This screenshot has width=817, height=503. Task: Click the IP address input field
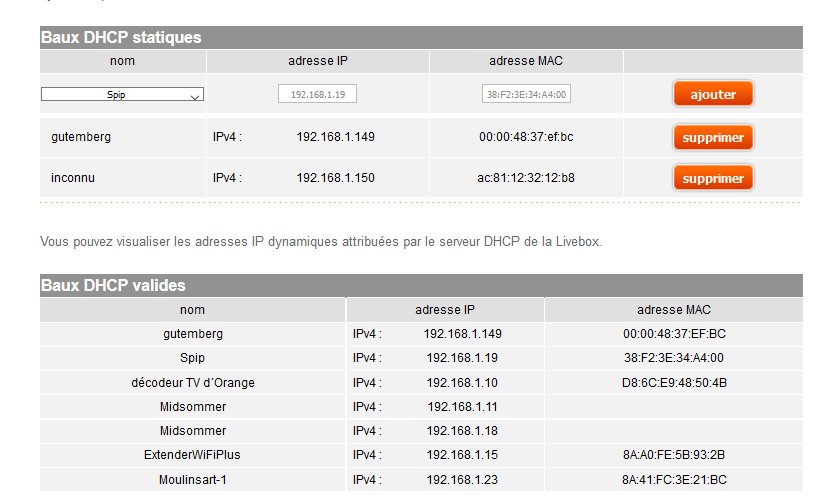pos(317,94)
